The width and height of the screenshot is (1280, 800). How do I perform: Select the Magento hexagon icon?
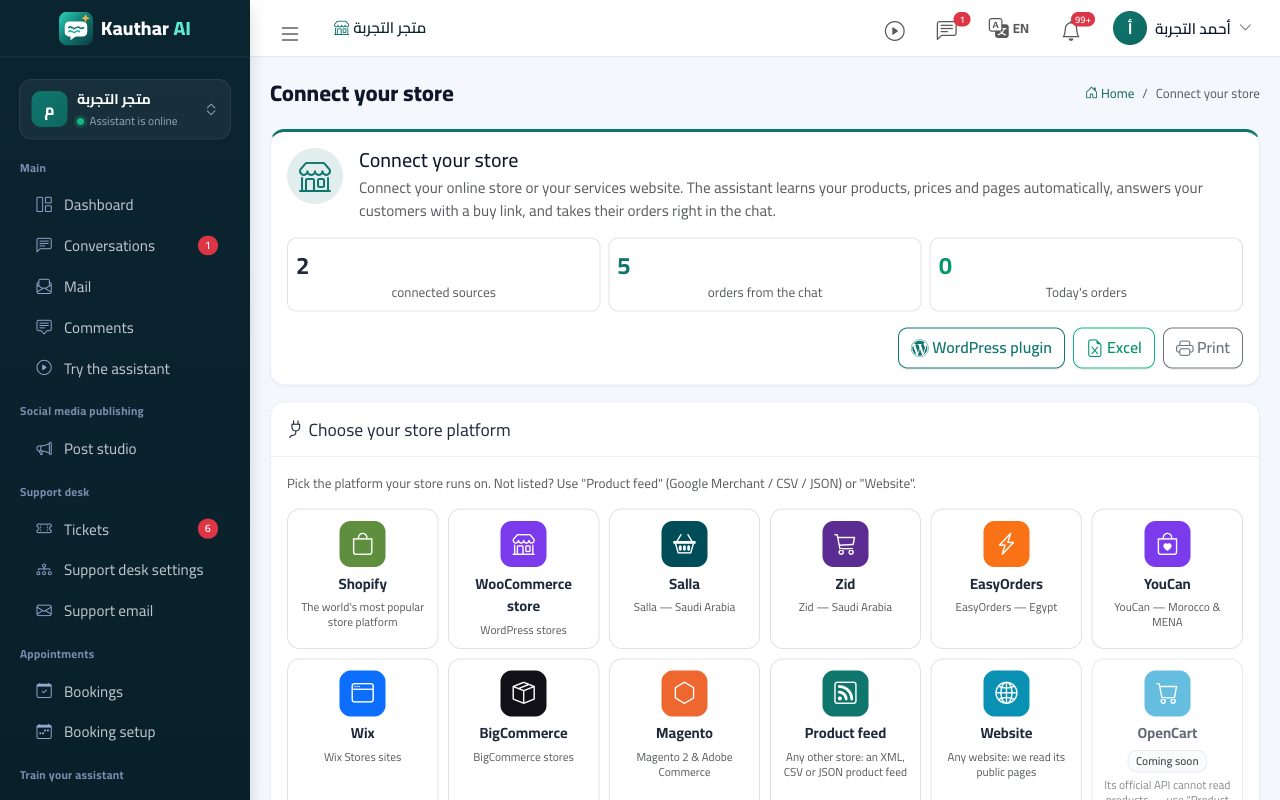pyautogui.click(x=685, y=693)
